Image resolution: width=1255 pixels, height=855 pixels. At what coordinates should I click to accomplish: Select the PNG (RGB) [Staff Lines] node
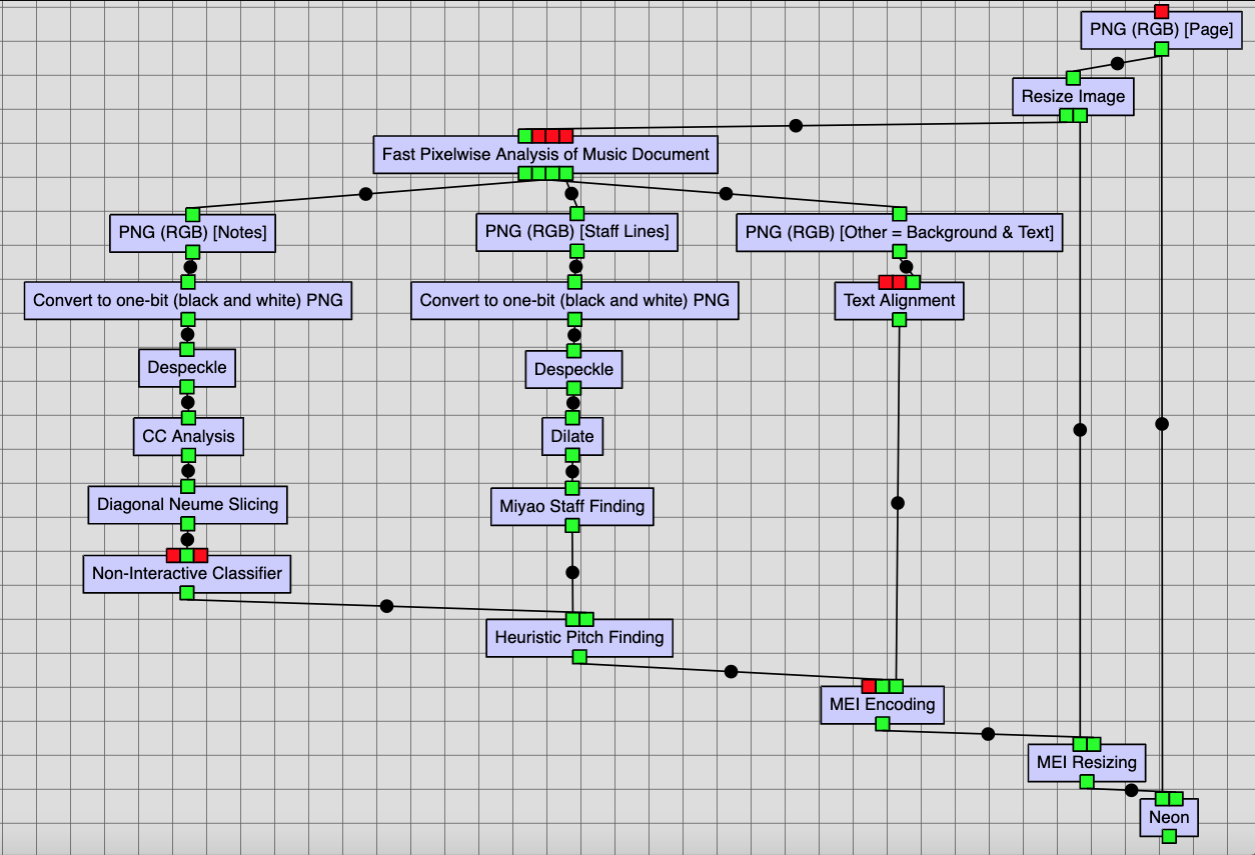coord(576,233)
